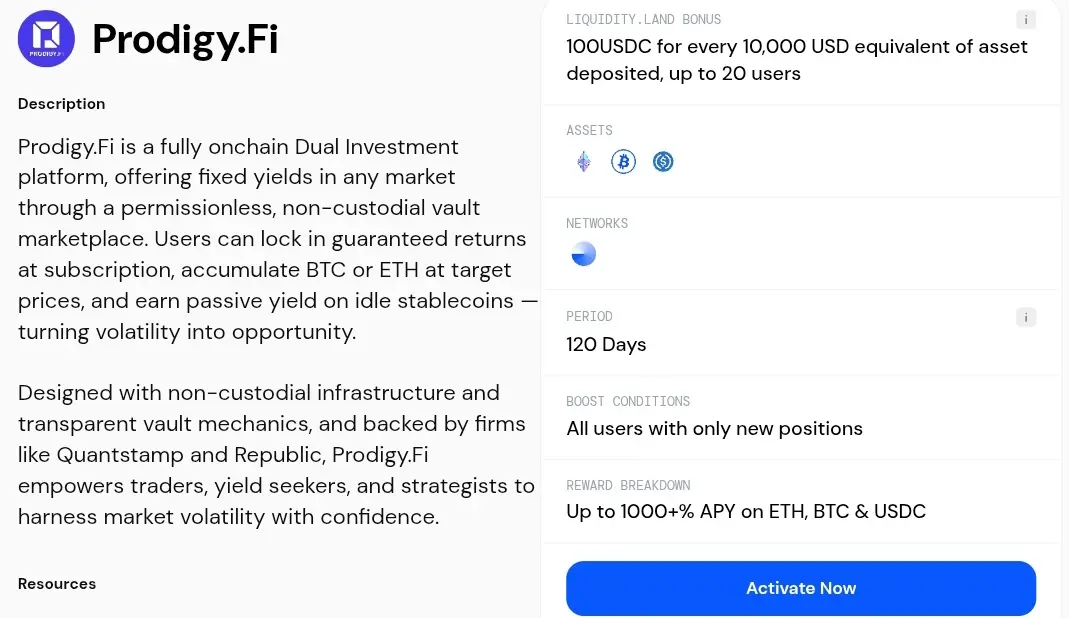Click the Bitcoin asset icon
The height and width of the screenshot is (618, 1069).
(623, 162)
